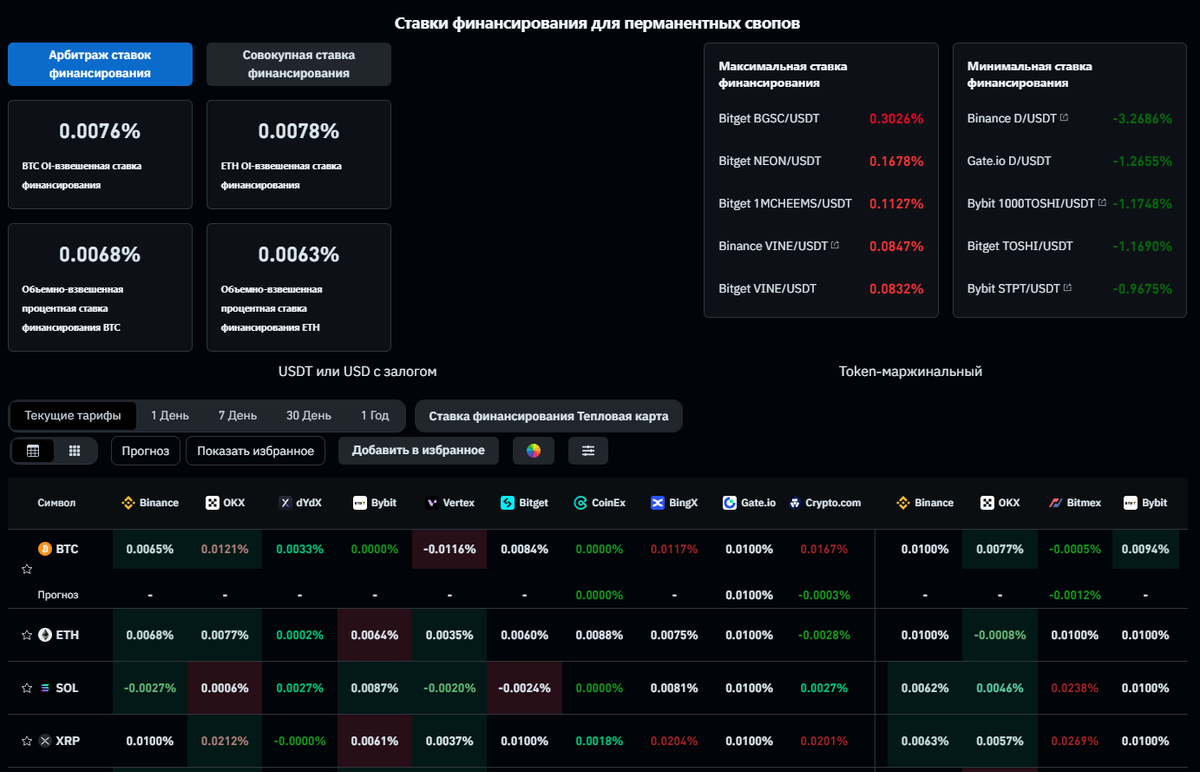Click SOL Bitmex rate 0.0238%
The height and width of the screenshot is (772, 1200).
click(x=1075, y=688)
